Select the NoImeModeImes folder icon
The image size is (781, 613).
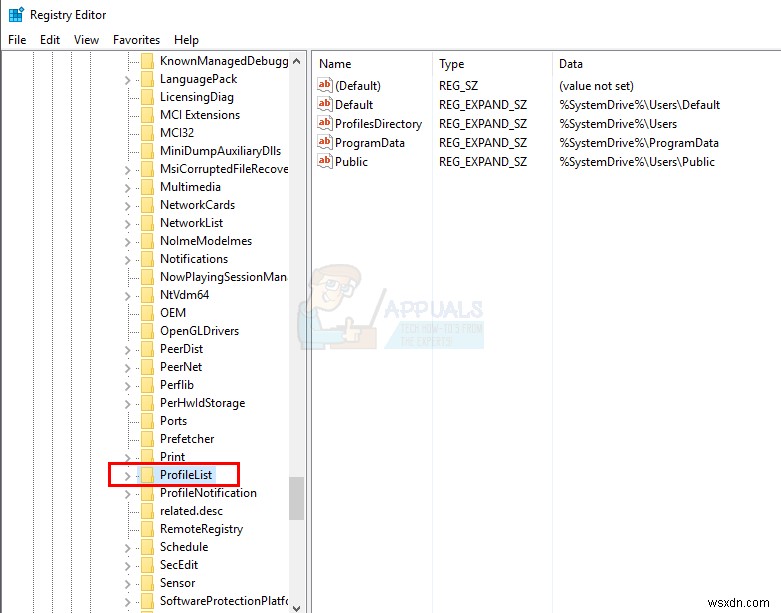coord(147,241)
